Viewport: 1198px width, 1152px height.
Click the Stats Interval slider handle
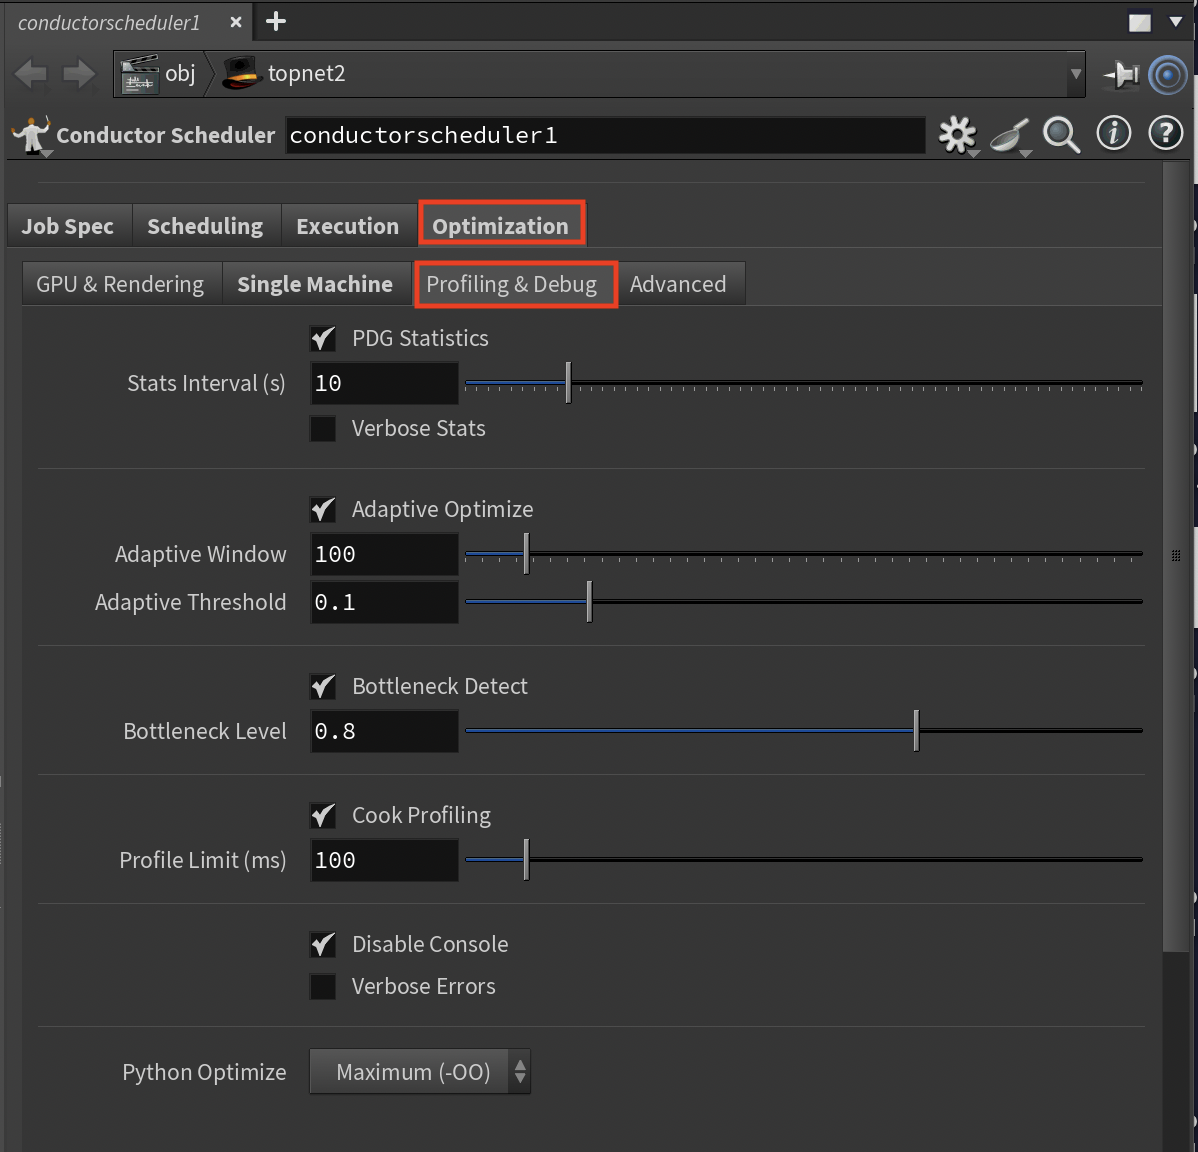click(568, 383)
